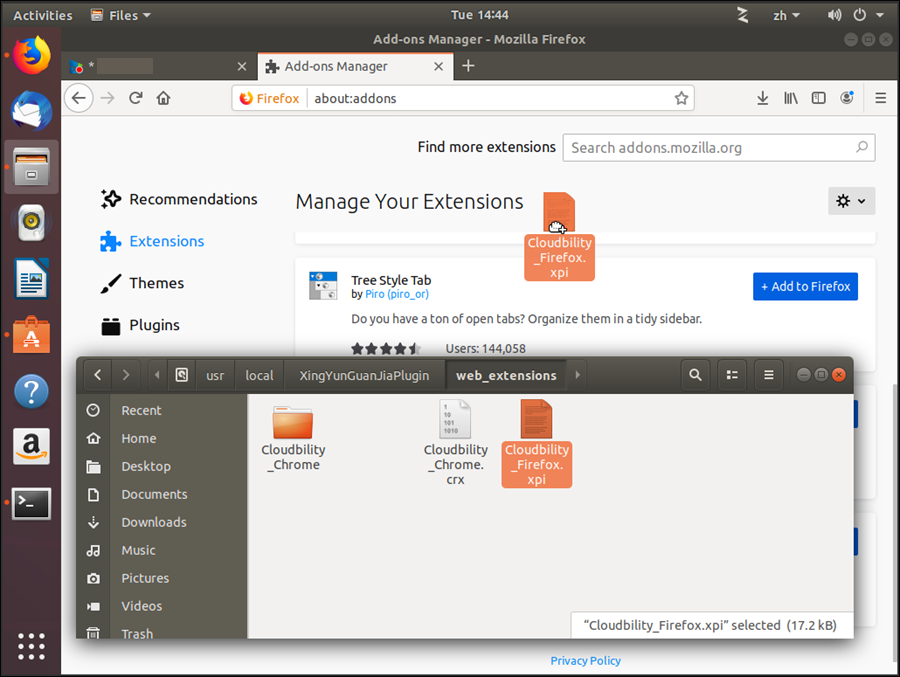Viewport: 900px width, 677px height.
Task: Expand the zh input language menu
Action: pyautogui.click(x=787, y=15)
